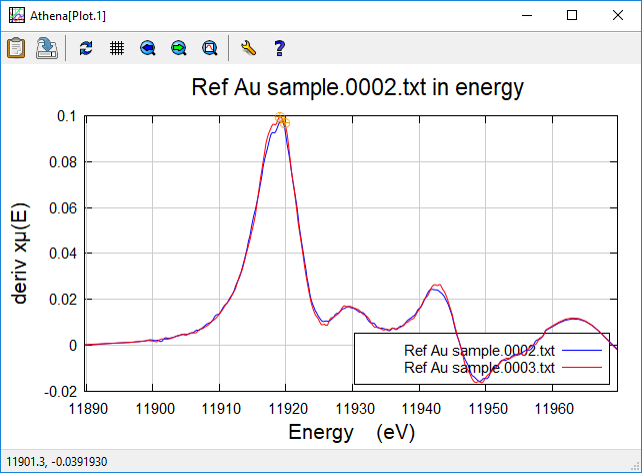Replot with the refresh arrows icon
This screenshot has width=642, height=473.
86,48
